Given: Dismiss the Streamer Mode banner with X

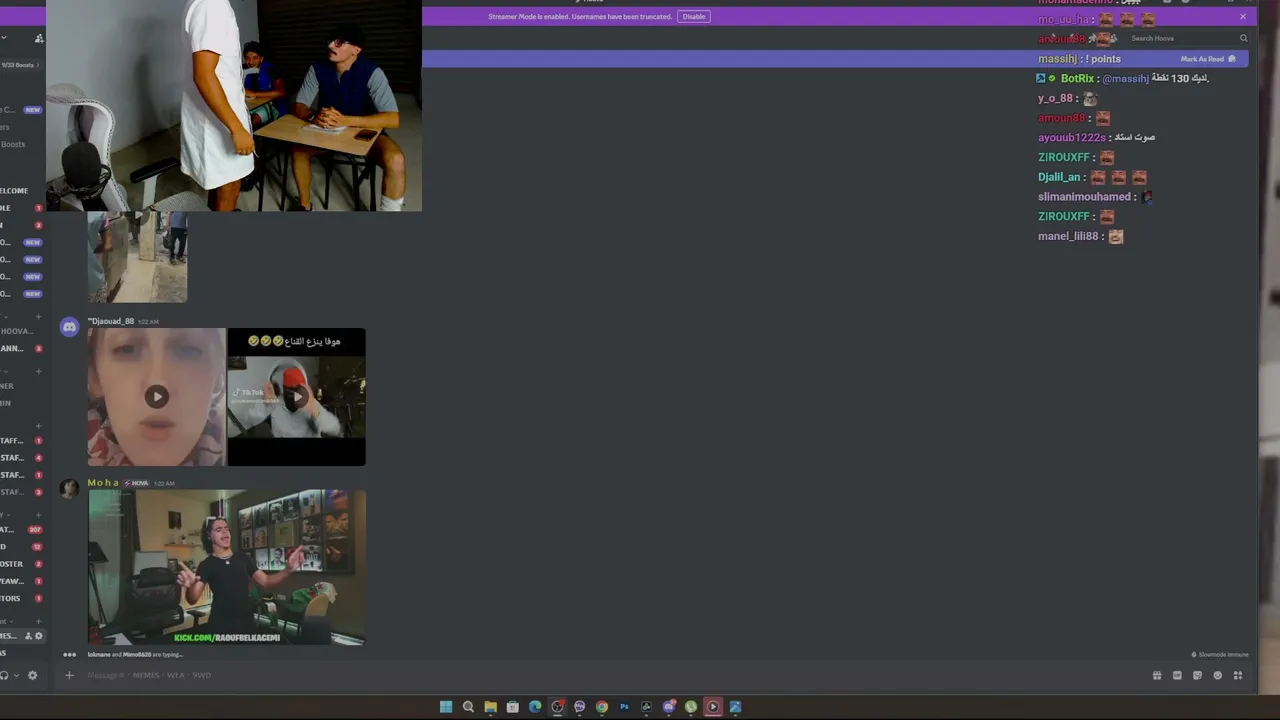Looking at the screenshot, I should pyautogui.click(x=1243, y=17).
